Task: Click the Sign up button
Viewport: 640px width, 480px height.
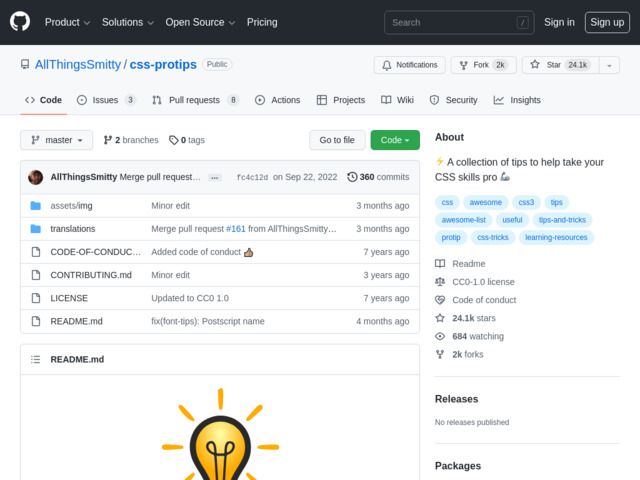Action: (x=607, y=22)
